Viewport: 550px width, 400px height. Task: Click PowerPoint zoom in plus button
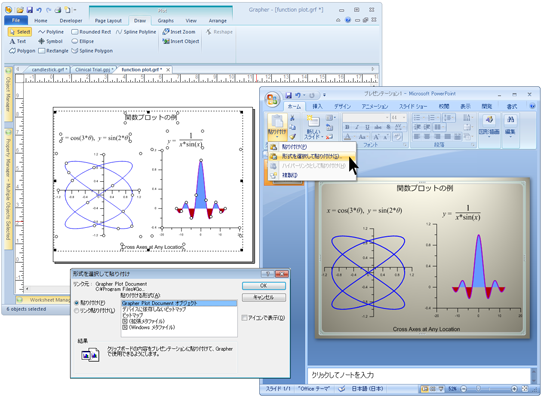tap(514, 389)
